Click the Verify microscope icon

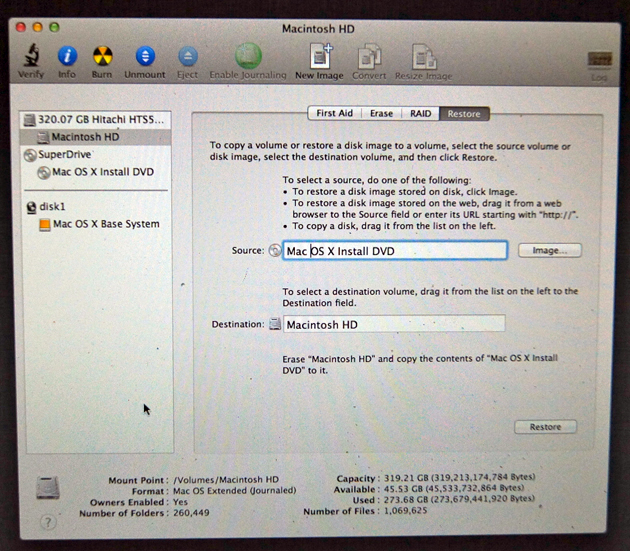(31, 55)
